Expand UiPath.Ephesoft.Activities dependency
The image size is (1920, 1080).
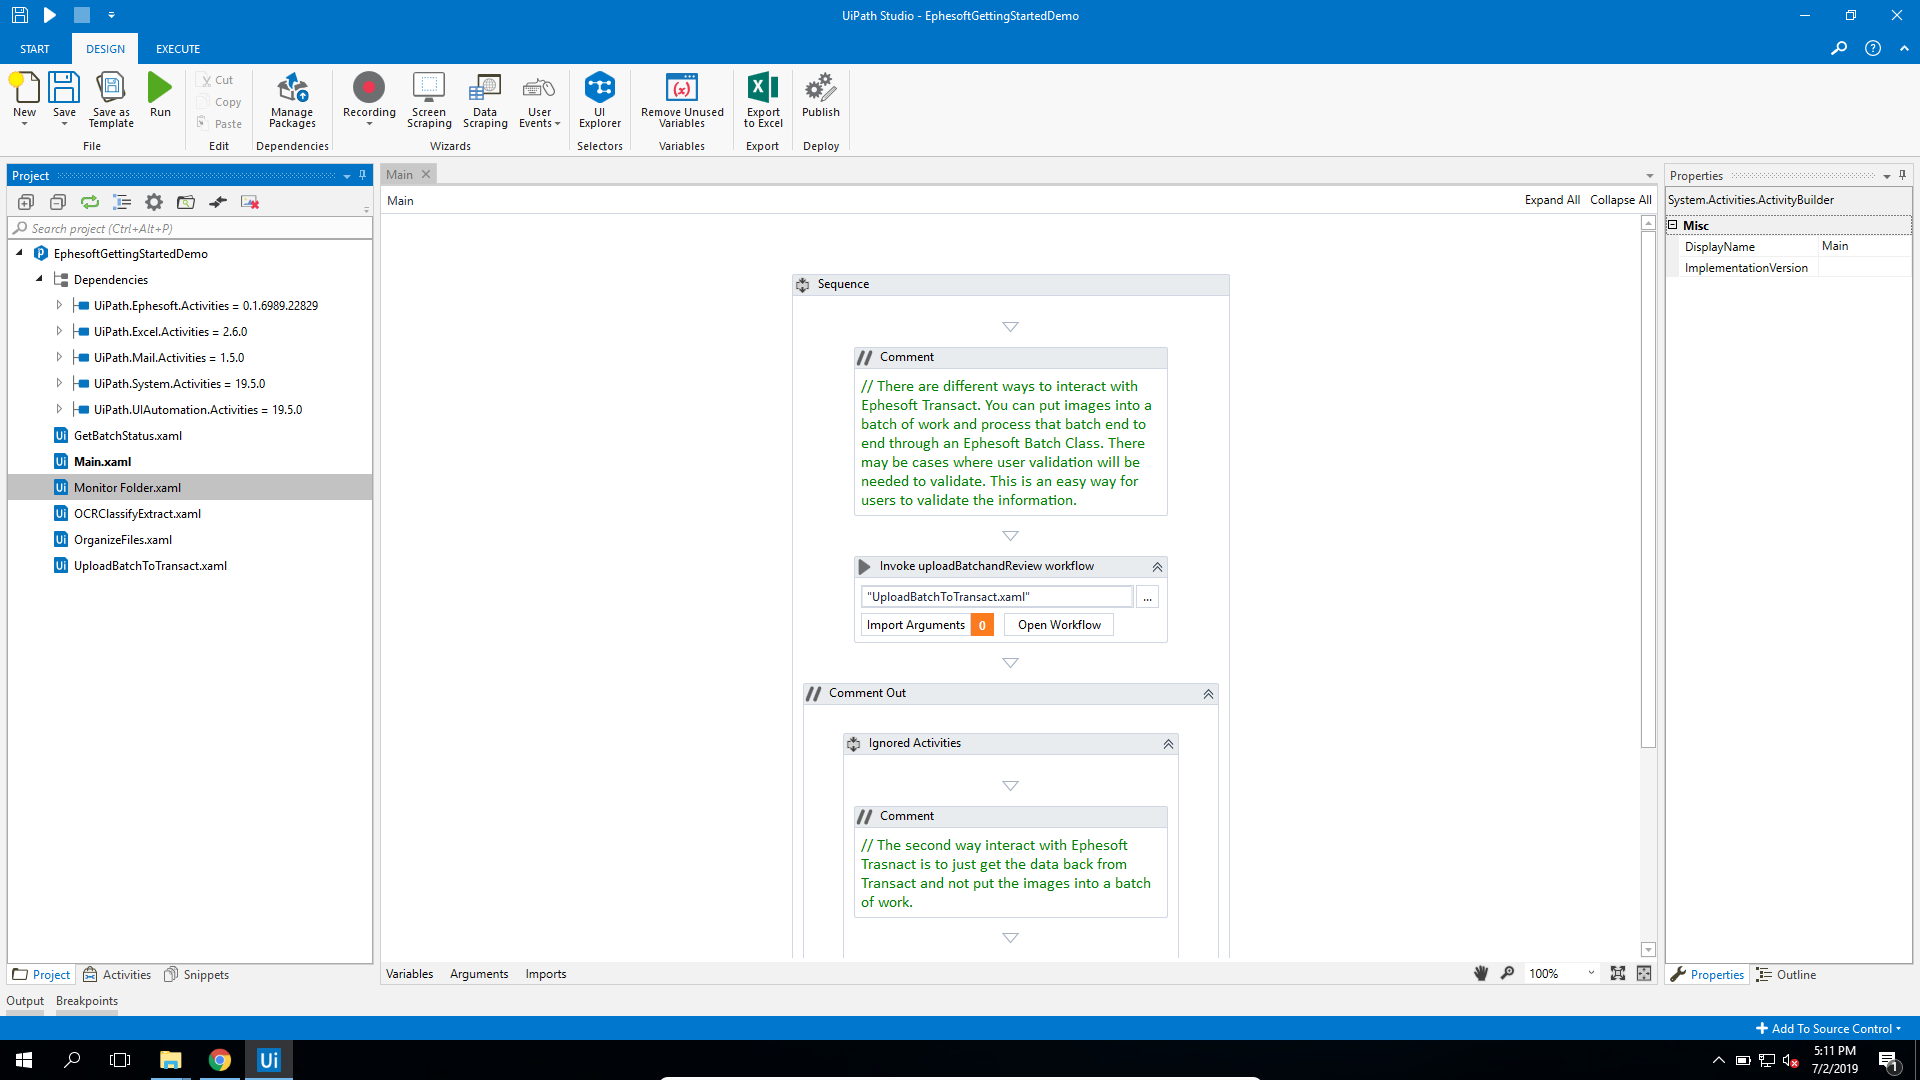click(x=59, y=305)
